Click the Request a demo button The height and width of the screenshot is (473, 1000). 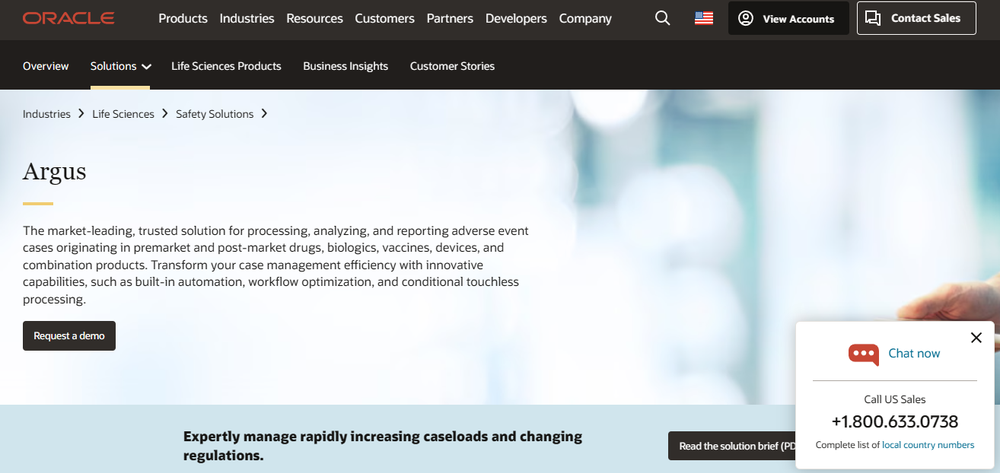click(x=69, y=336)
